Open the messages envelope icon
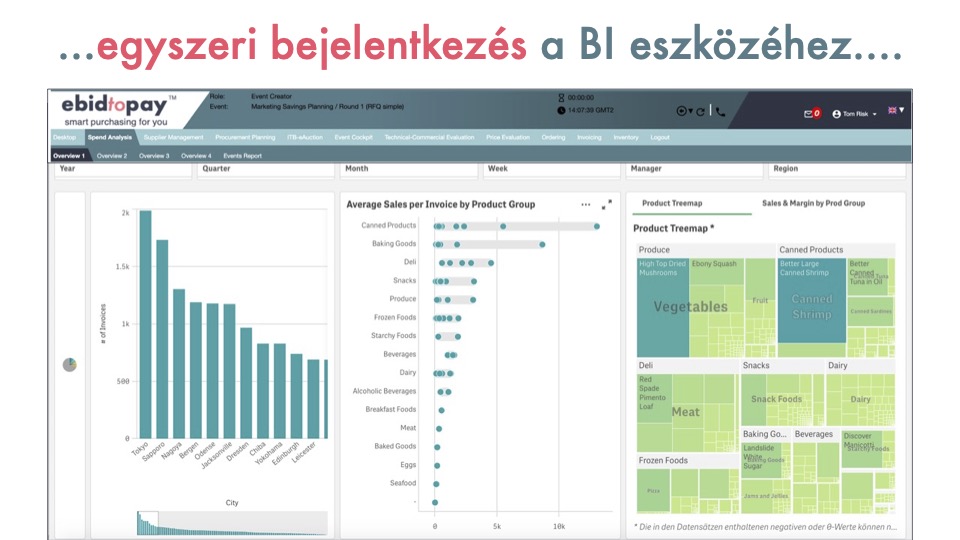 pos(809,114)
